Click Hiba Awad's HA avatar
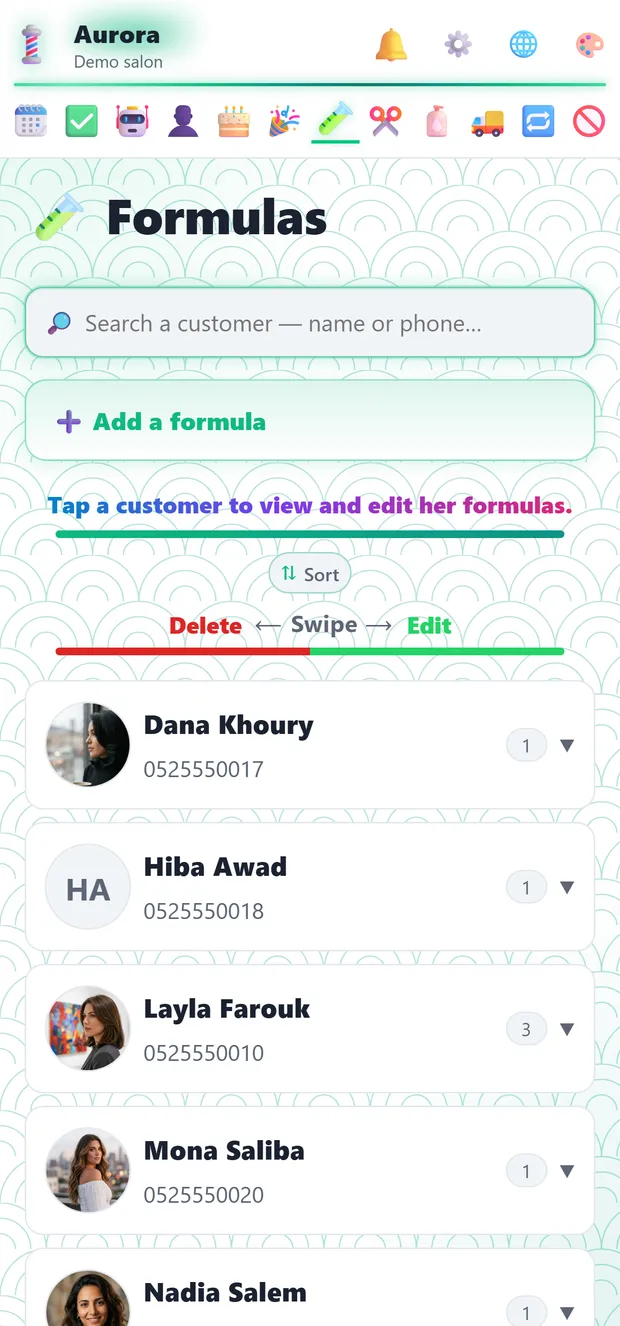Screen dimensions: 620x1326 tap(88, 888)
